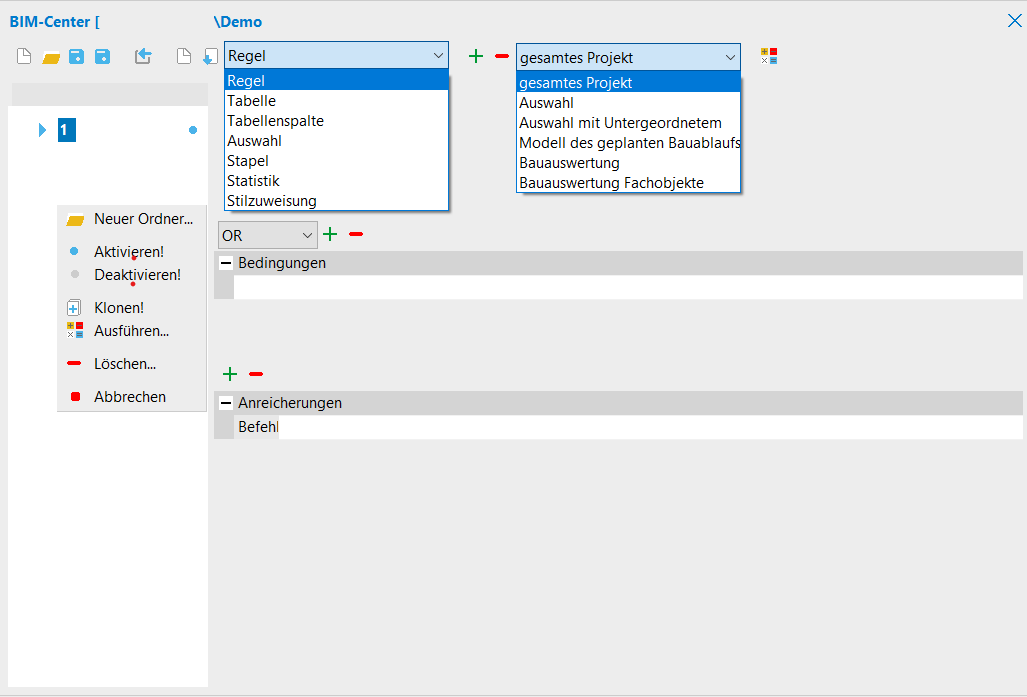This screenshot has height=697, width=1027.
Task: Select Klonen! from the context menu
Action: click(118, 308)
